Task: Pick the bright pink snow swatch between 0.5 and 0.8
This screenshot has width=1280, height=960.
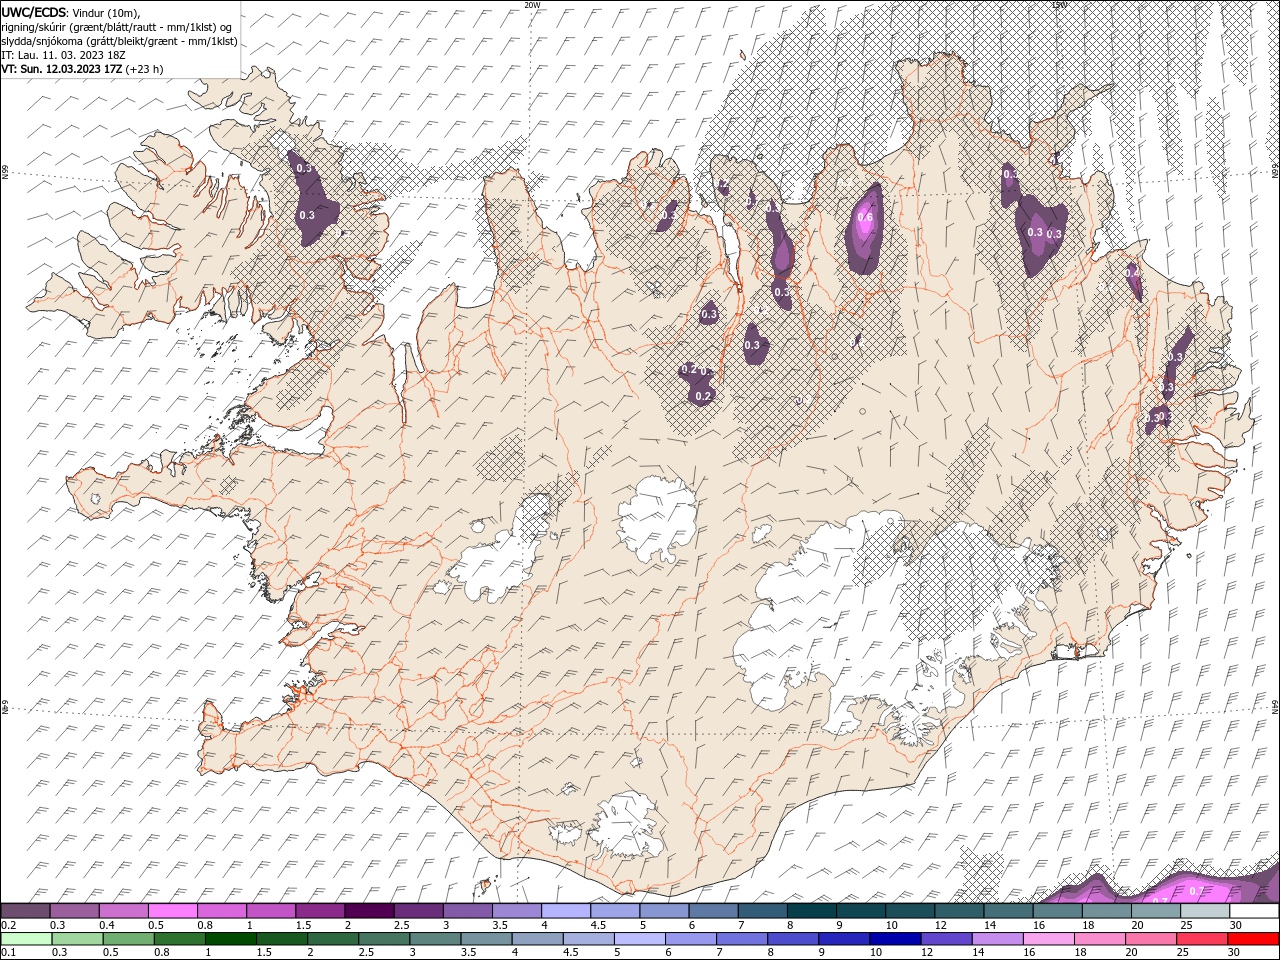Action: pyautogui.click(x=172, y=911)
